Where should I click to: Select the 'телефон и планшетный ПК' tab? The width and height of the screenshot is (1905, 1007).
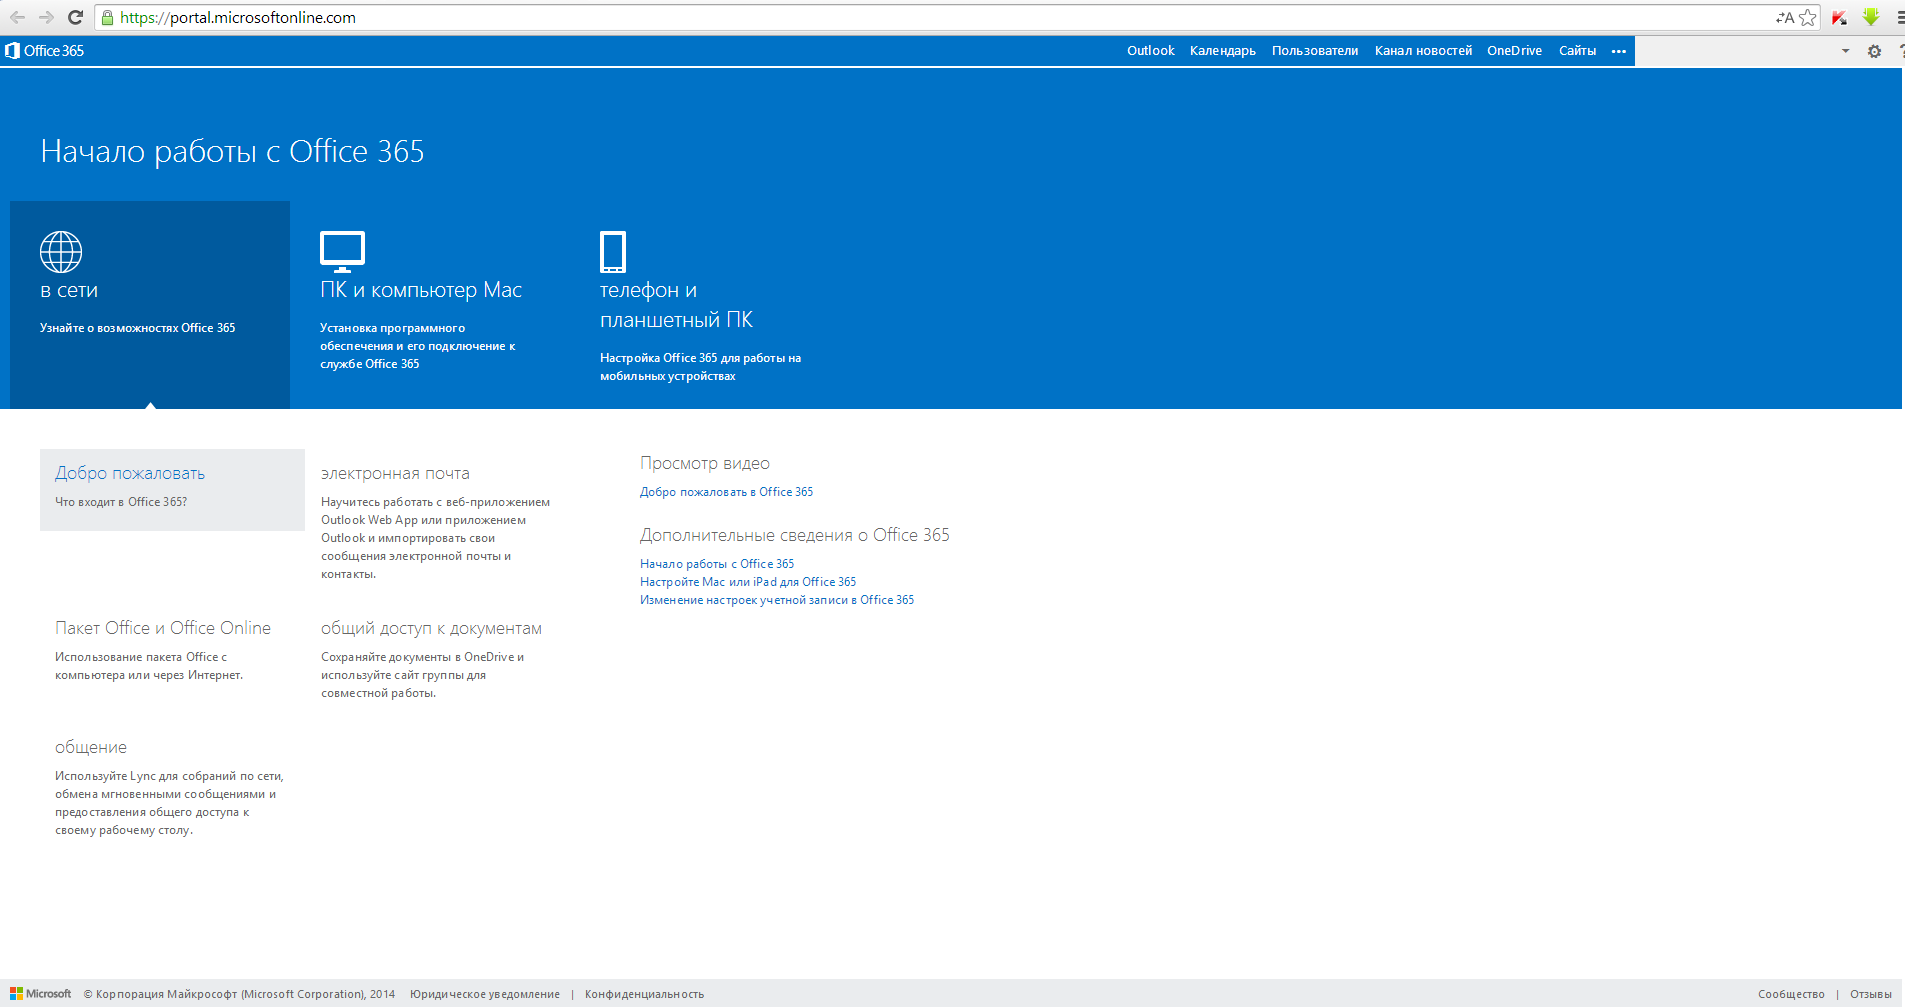pyautogui.click(x=676, y=305)
